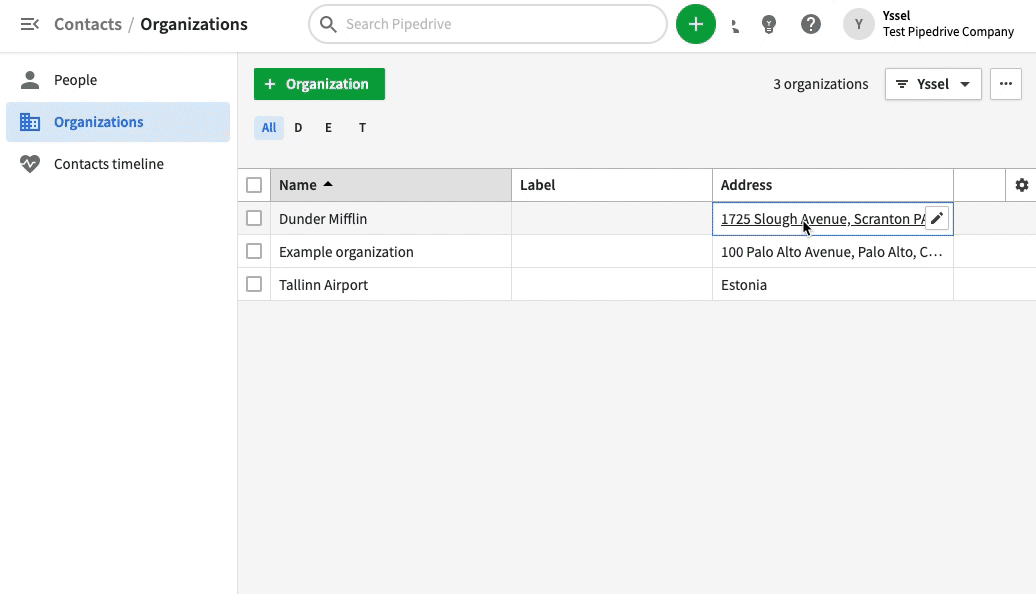Click the Organizations building icon
This screenshot has width=1036, height=594.
coord(30,122)
